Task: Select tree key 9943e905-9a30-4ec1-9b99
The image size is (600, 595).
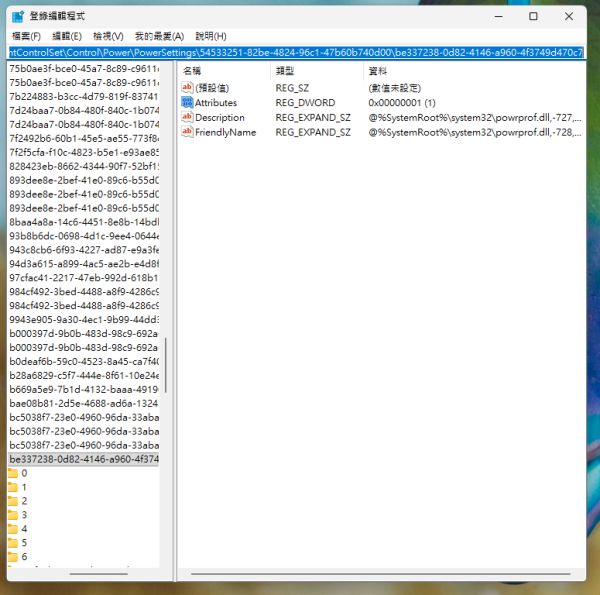Action: 84,320
